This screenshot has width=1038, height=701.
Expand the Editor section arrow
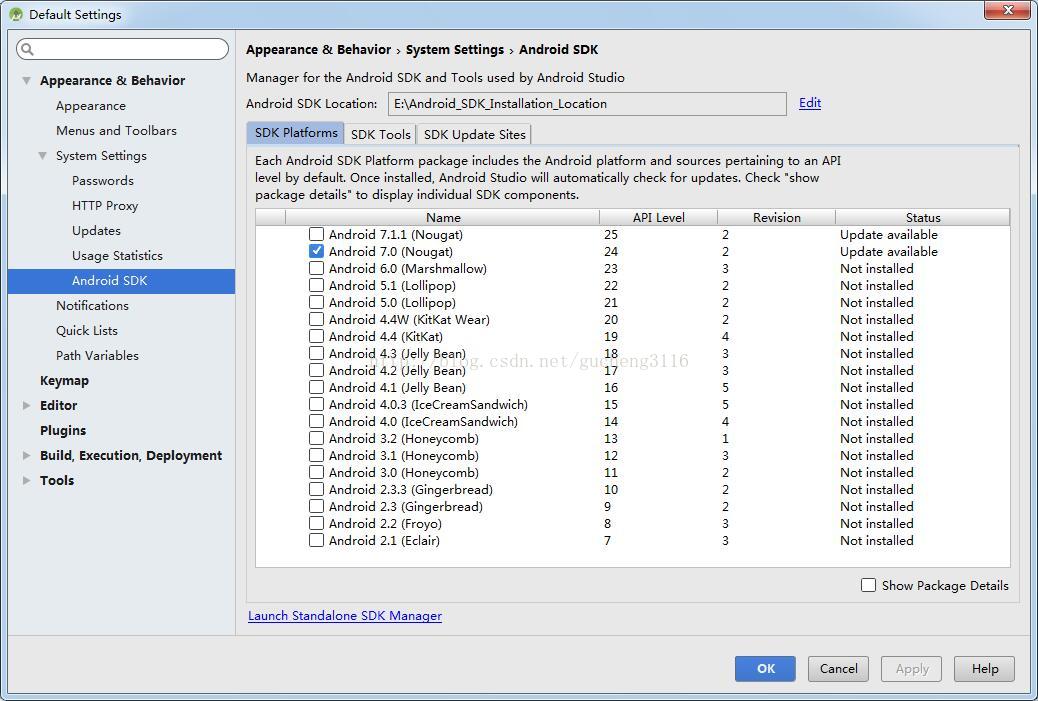coord(26,405)
